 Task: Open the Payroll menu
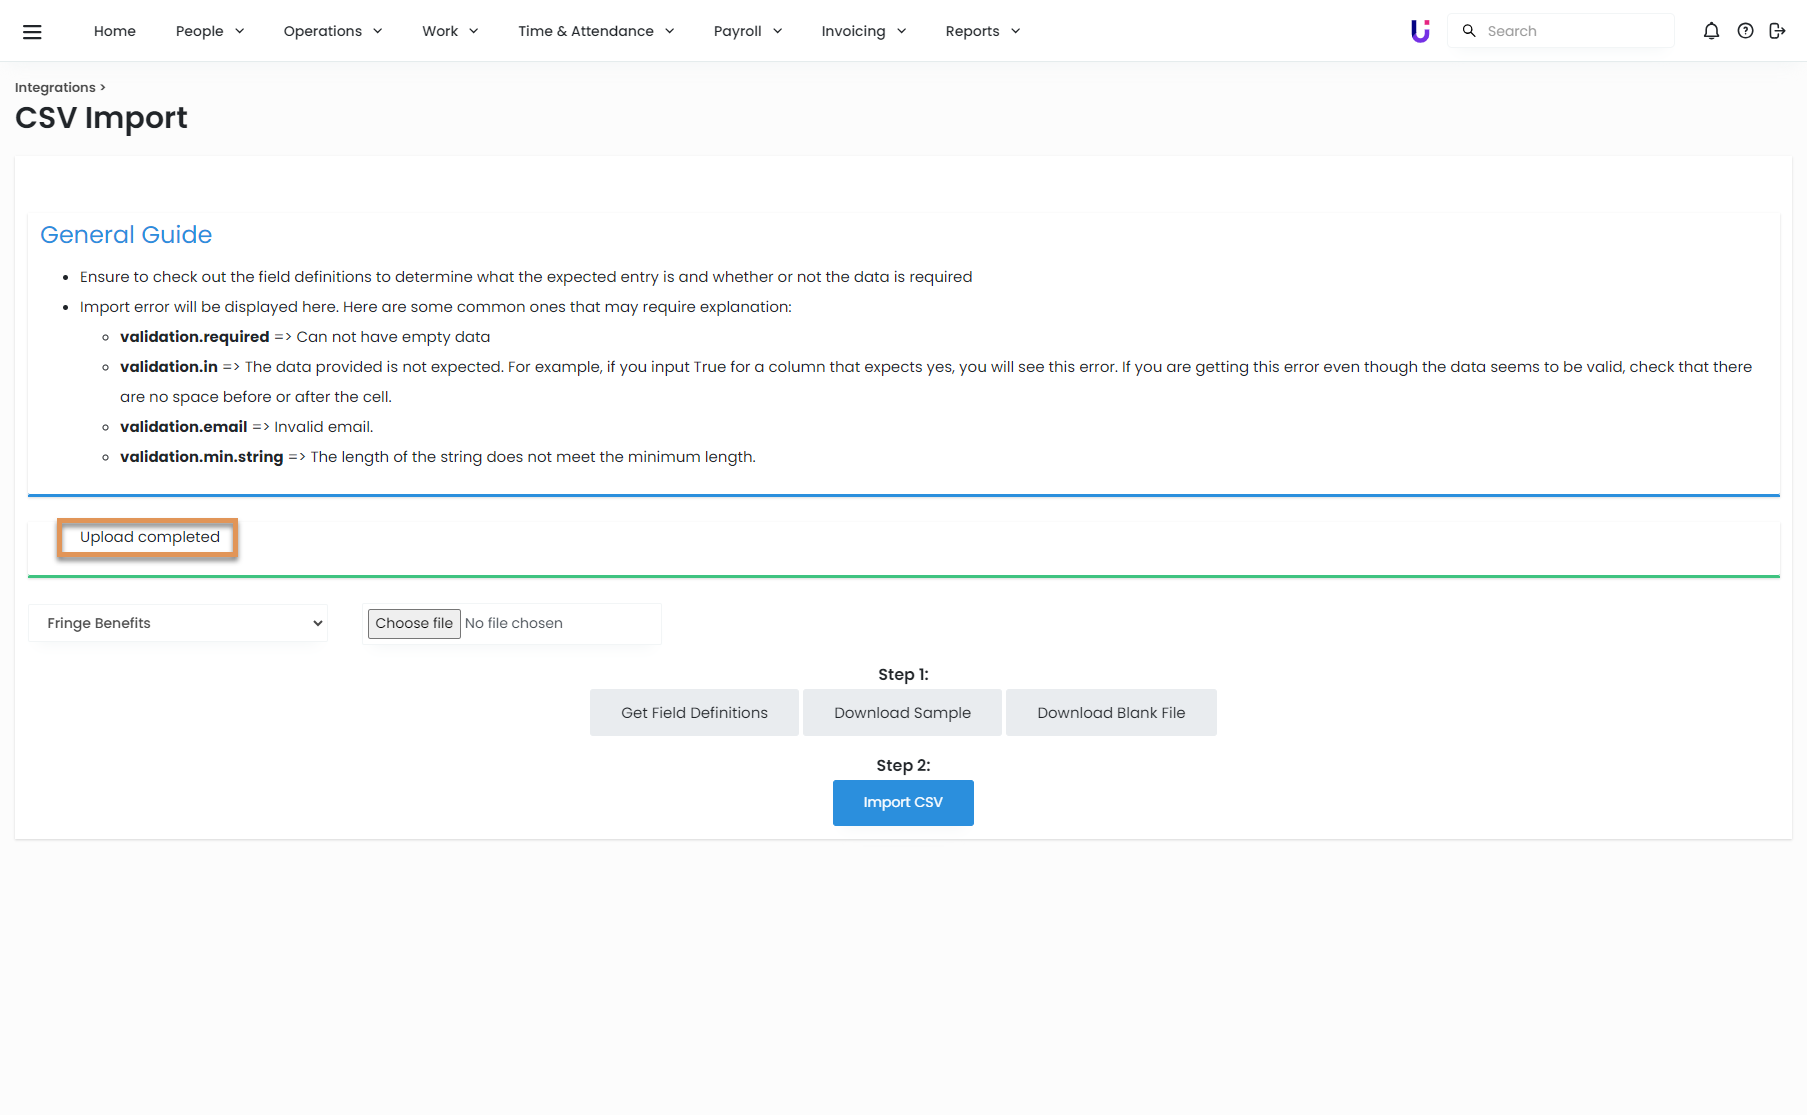click(748, 31)
